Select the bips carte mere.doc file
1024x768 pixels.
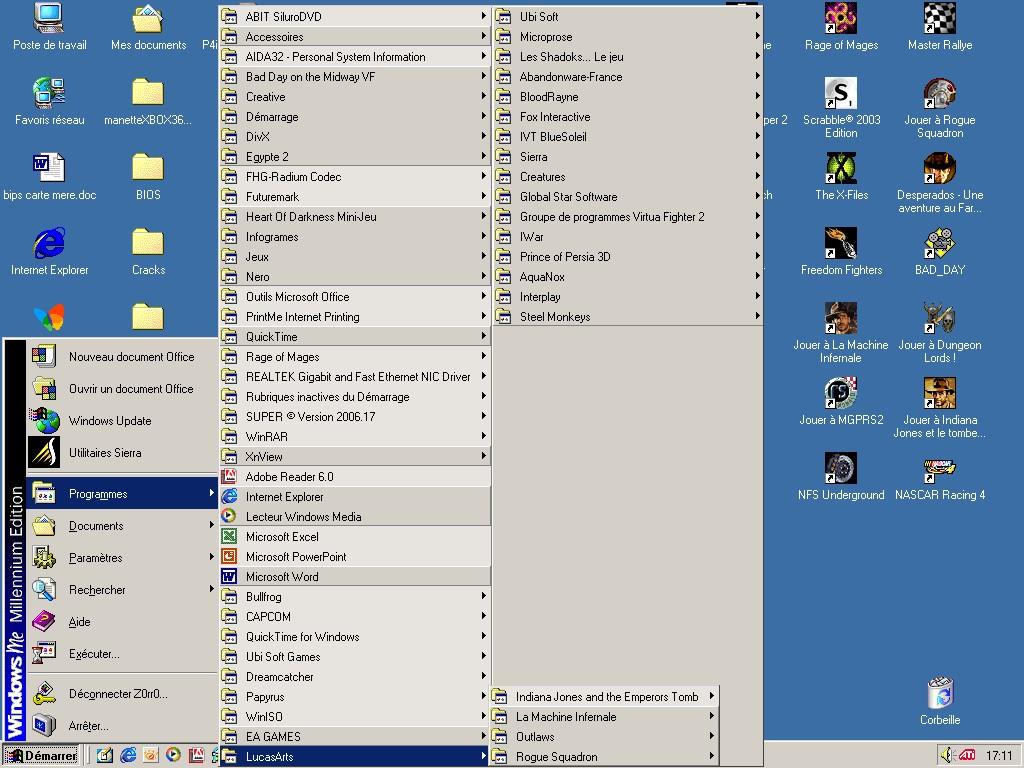click(49, 177)
